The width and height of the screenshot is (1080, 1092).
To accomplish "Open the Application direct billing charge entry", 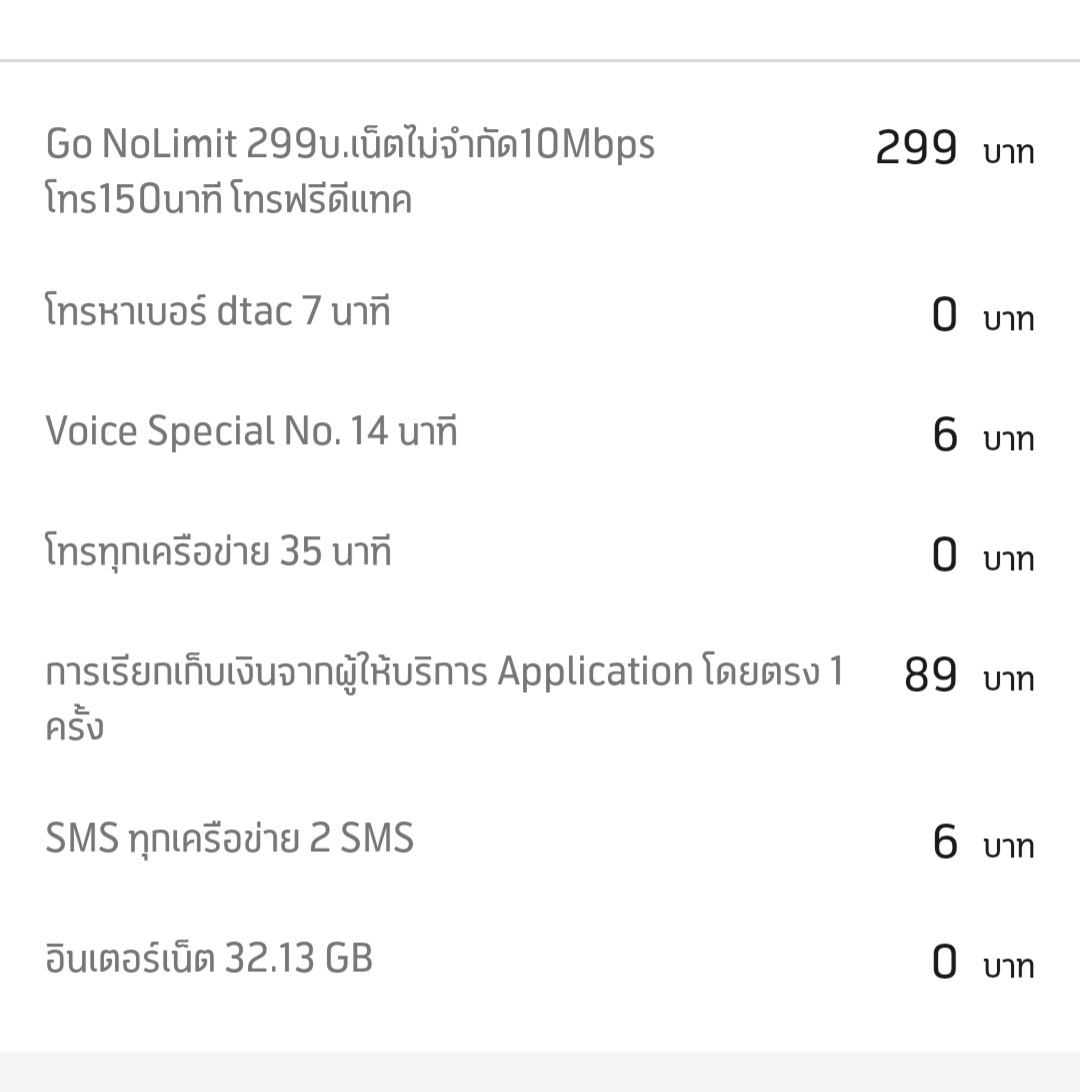I will tap(444, 698).
